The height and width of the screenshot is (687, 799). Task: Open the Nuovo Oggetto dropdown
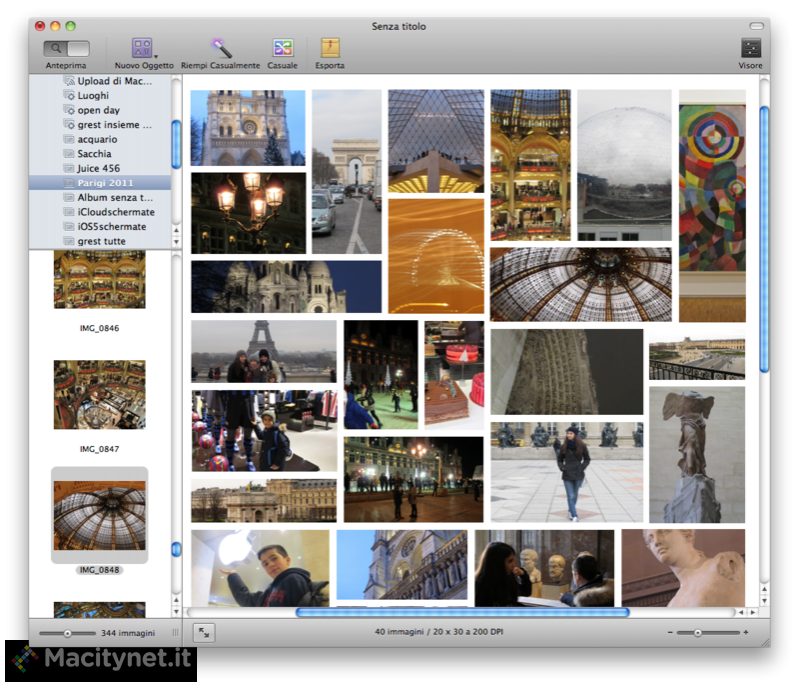click(x=143, y=48)
